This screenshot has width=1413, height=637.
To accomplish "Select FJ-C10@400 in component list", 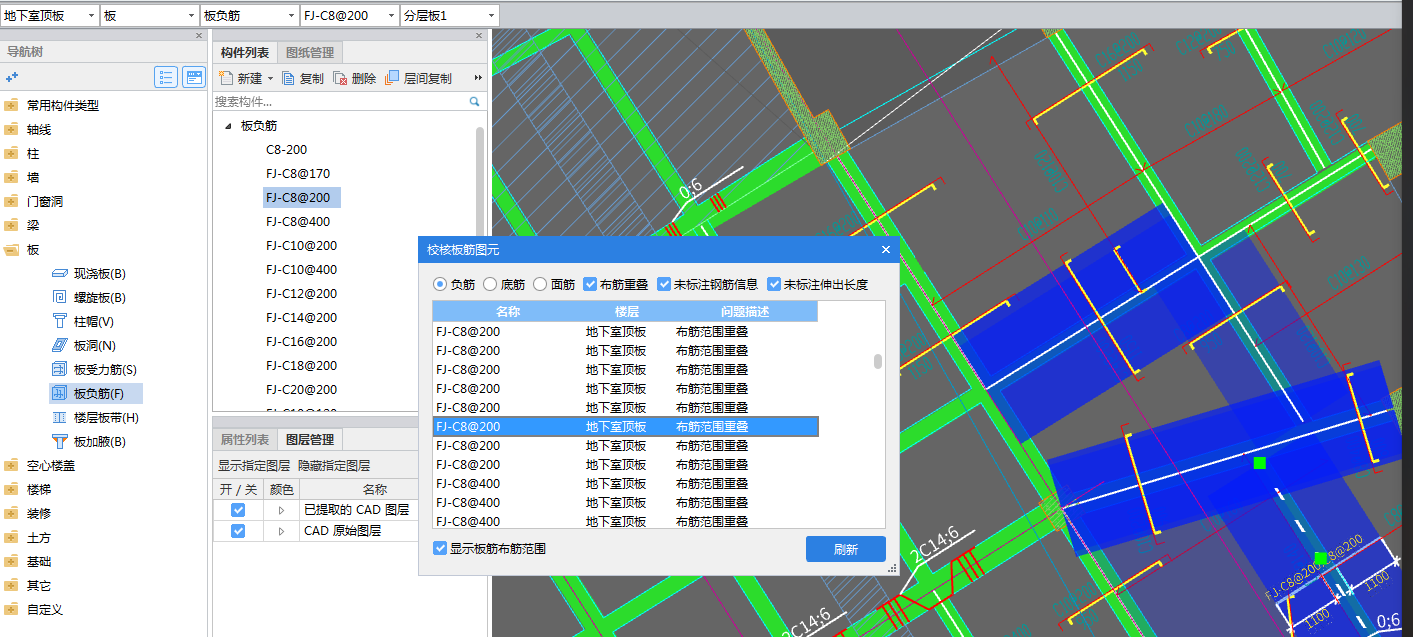I will (x=301, y=269).
